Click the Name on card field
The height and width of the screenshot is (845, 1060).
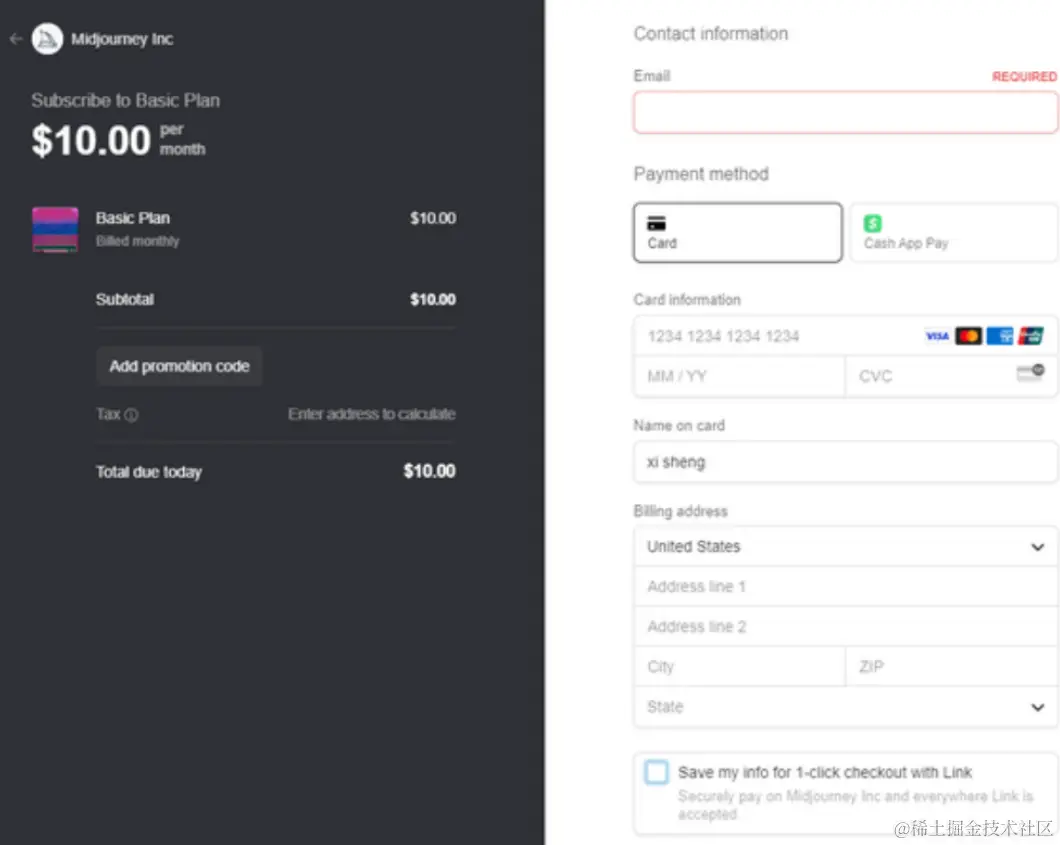click(845, 462)
